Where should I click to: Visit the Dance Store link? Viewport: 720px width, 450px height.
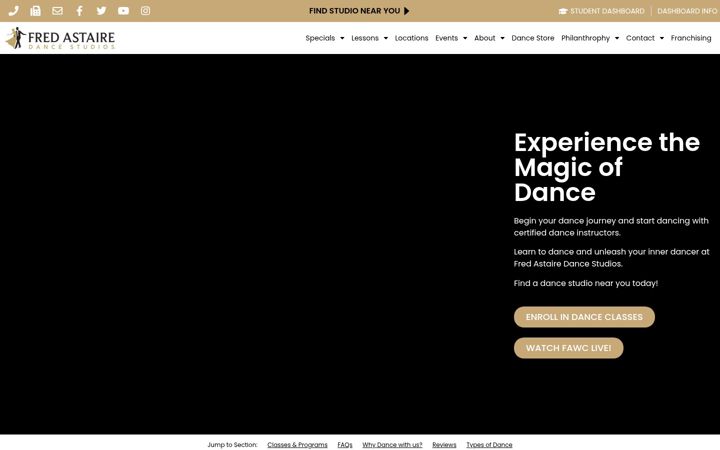[533, 38]
